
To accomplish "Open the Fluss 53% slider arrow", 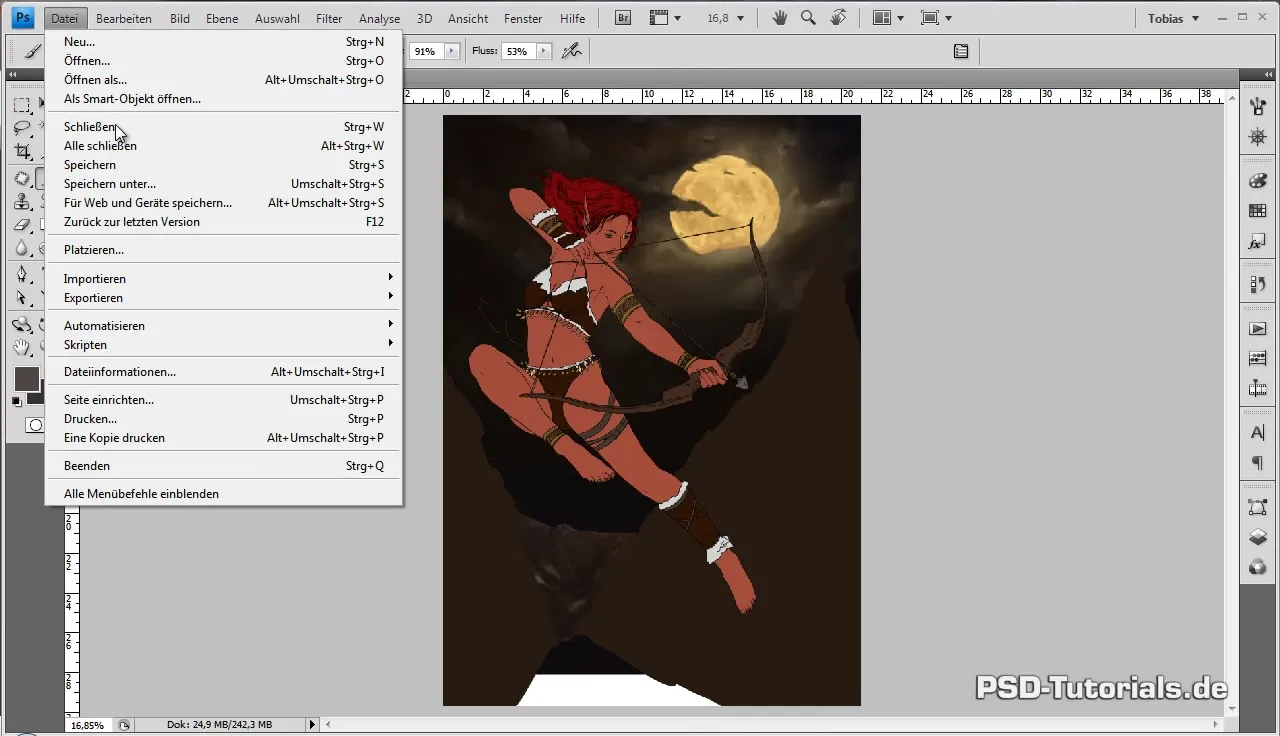I will (x=543, y=51).
